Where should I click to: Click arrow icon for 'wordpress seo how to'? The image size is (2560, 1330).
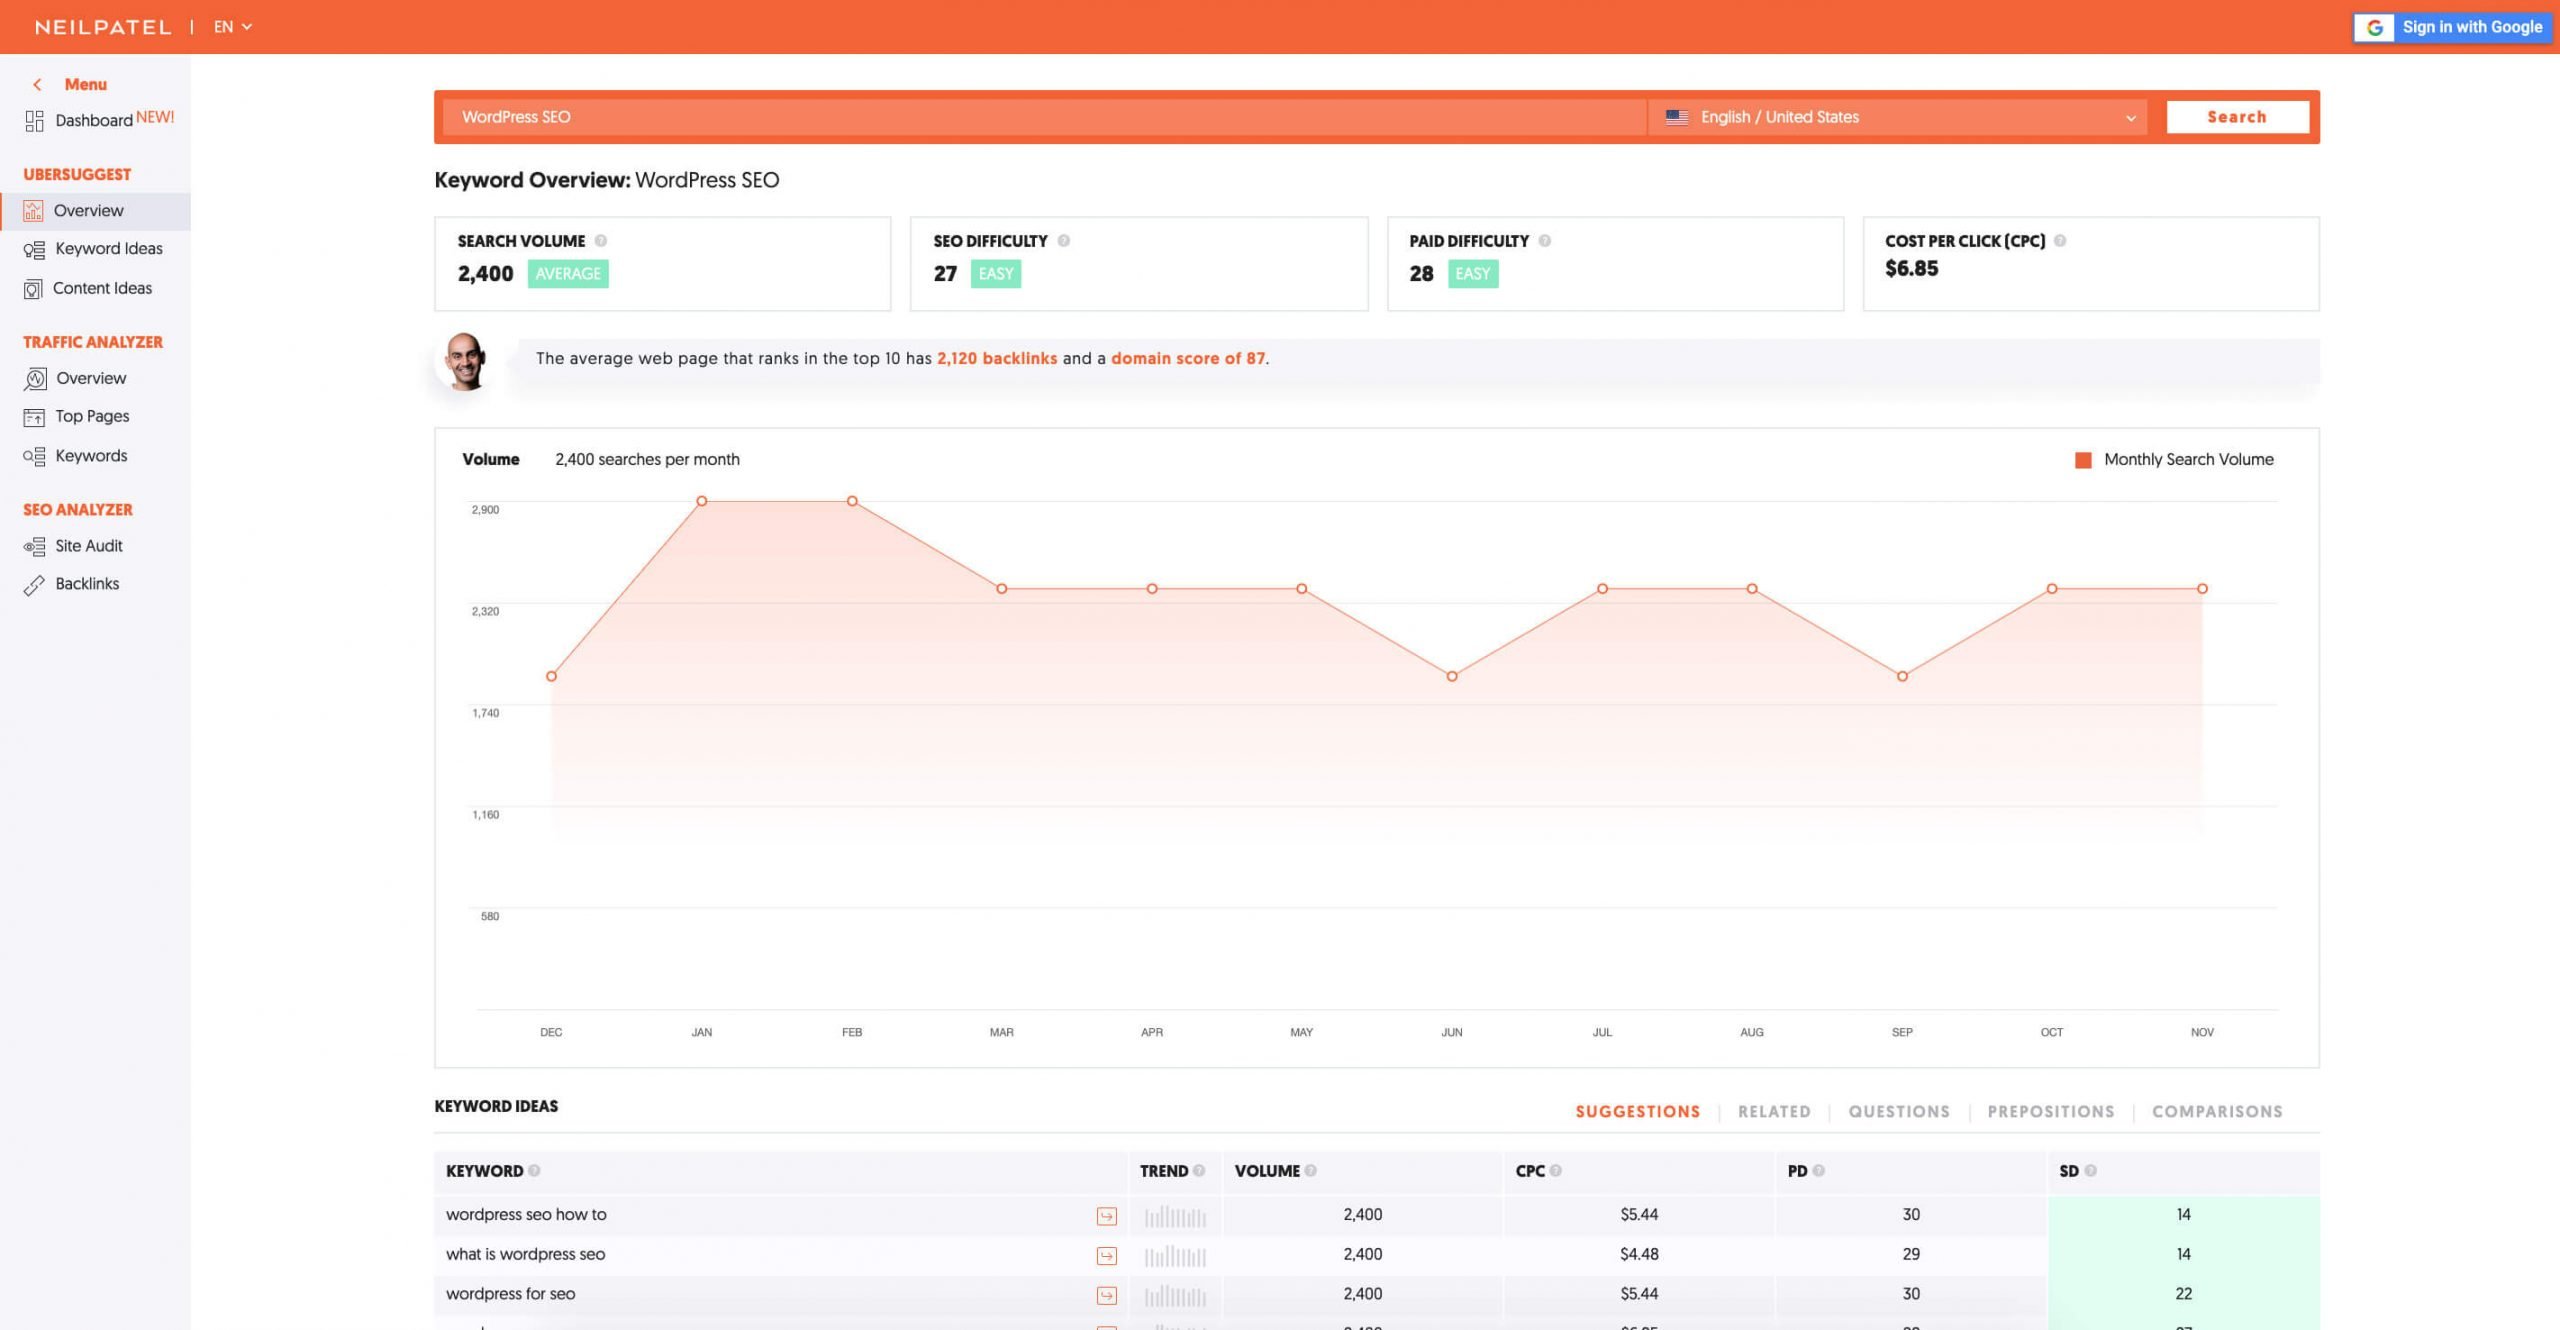click(1106, 1216)
